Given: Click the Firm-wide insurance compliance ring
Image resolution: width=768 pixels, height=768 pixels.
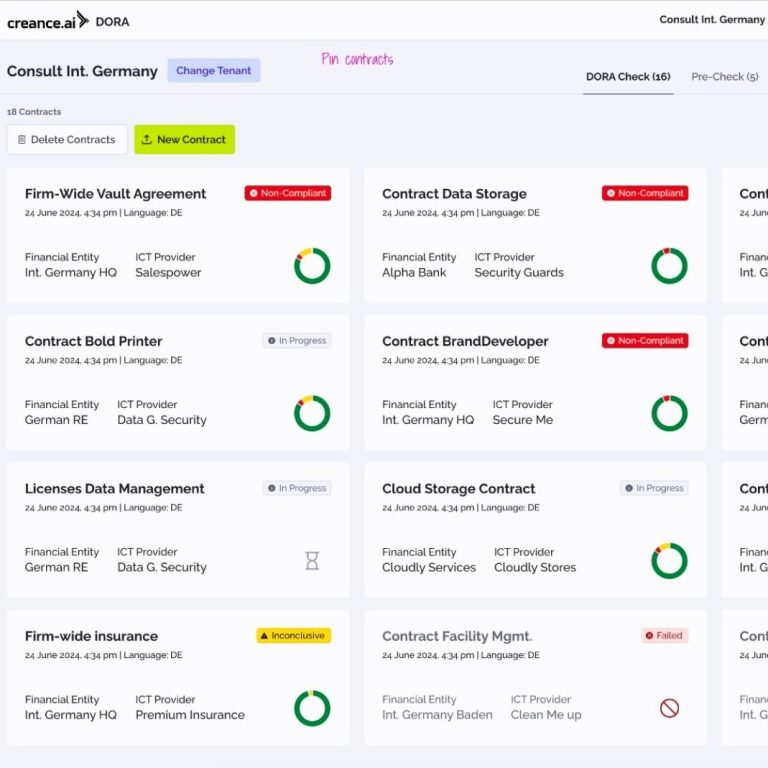Looking at the screenshot, I should (312, 708).
